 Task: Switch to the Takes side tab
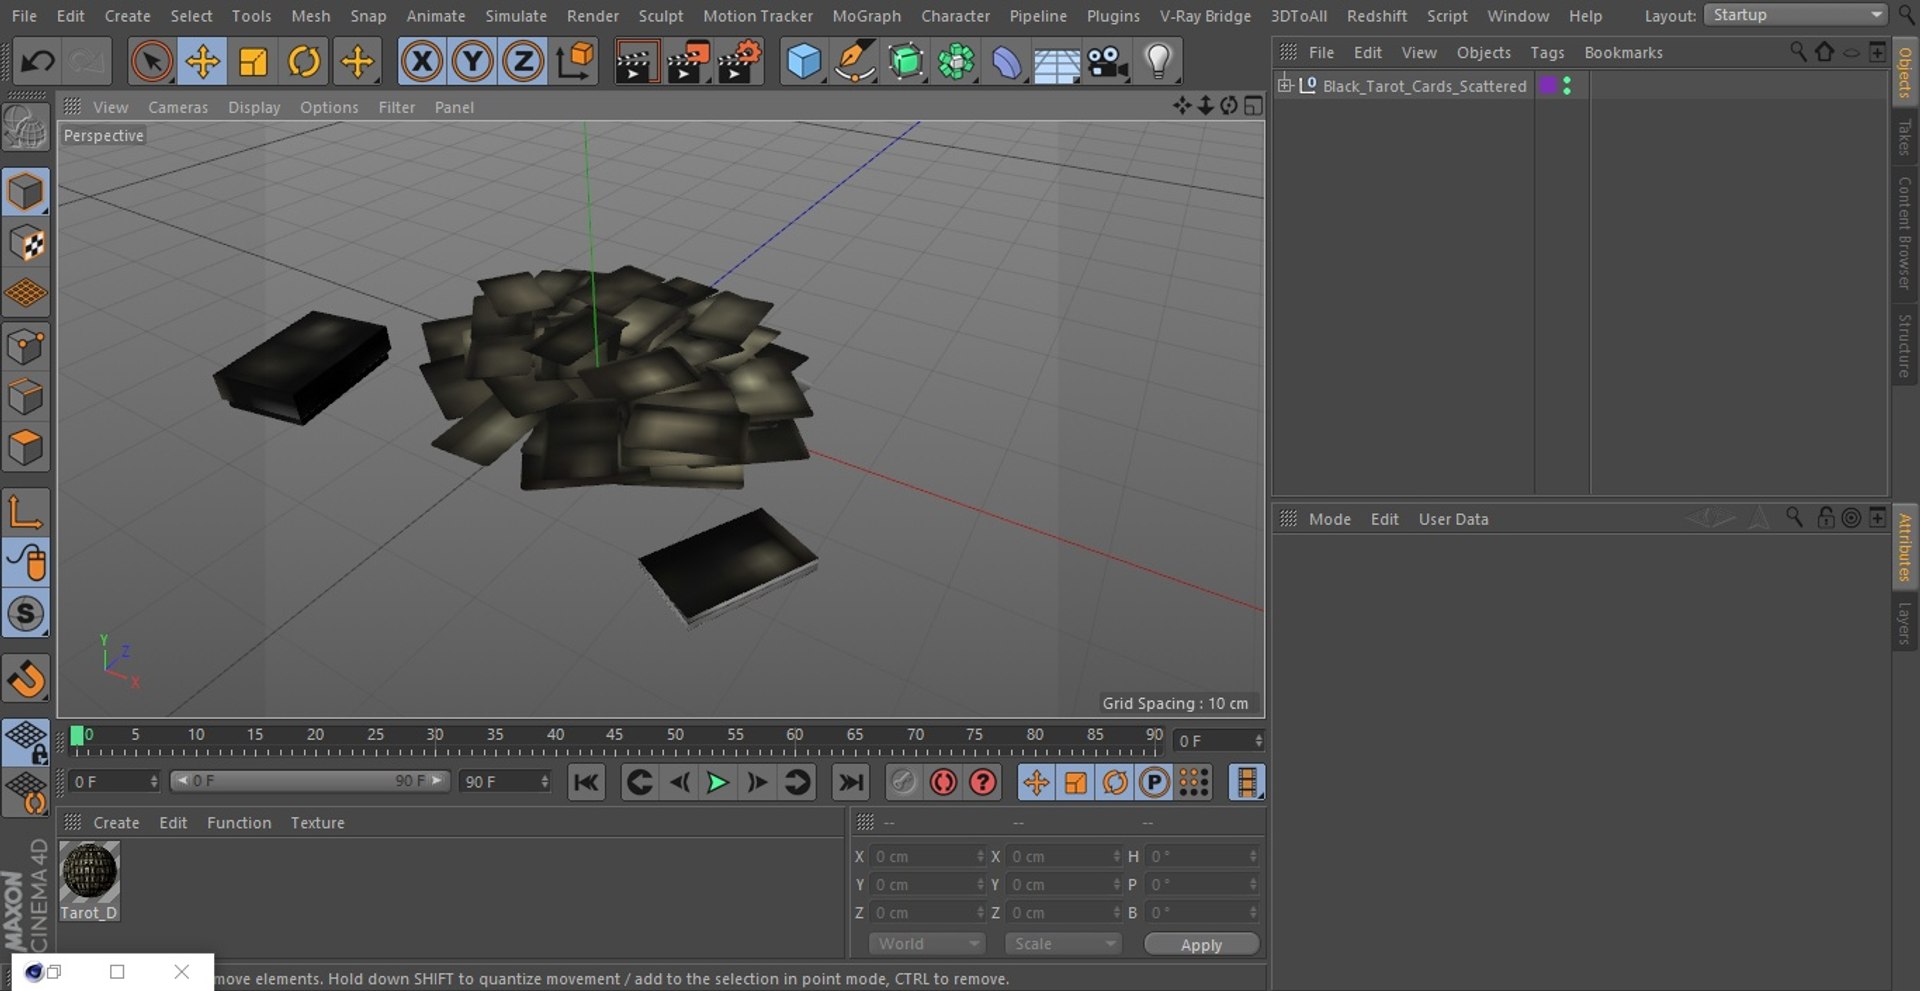pos(1905,137)
